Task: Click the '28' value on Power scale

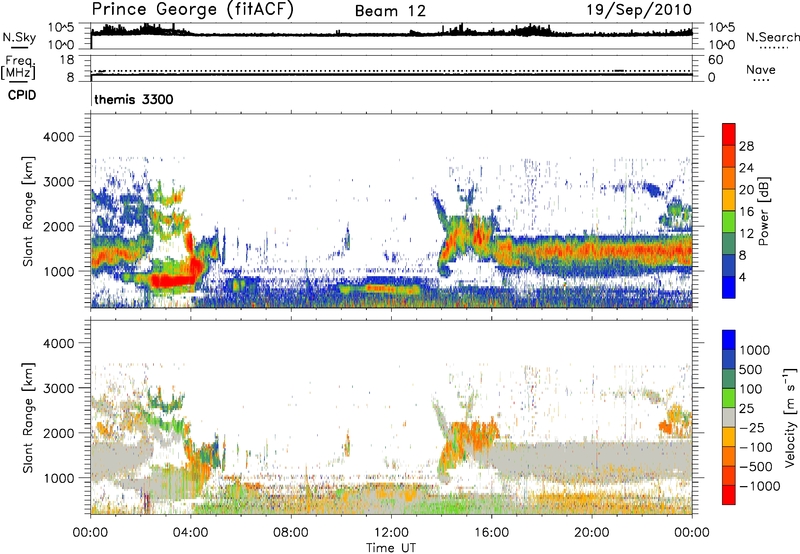Action: (x=746, y=146)
